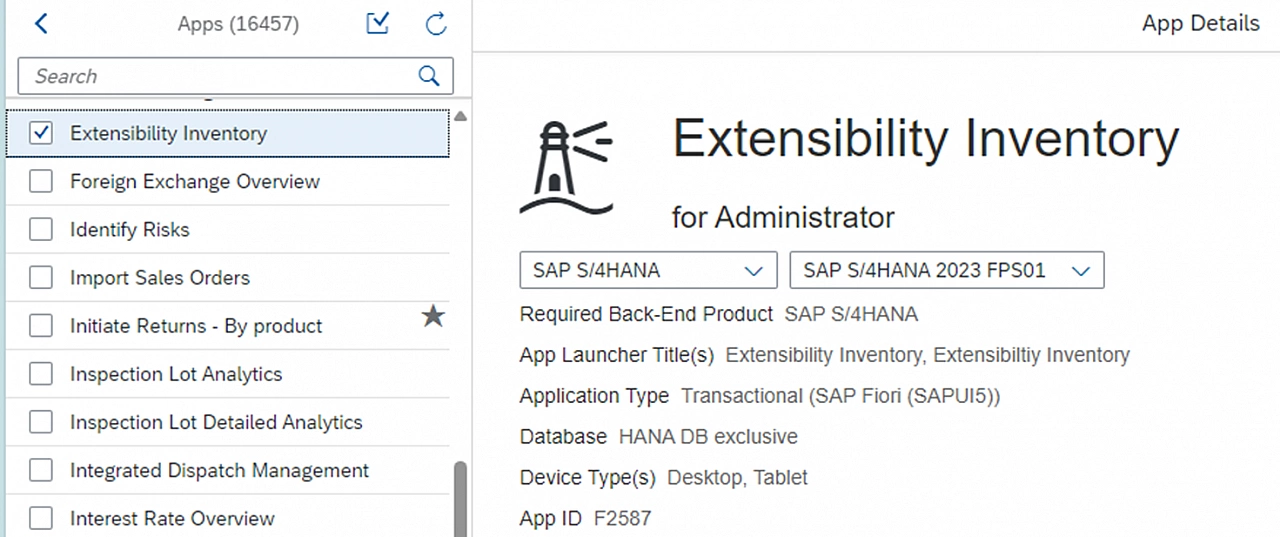Click the Apps (16457) list title
The height and width of the screenshot is (537, 1280).
238,23
